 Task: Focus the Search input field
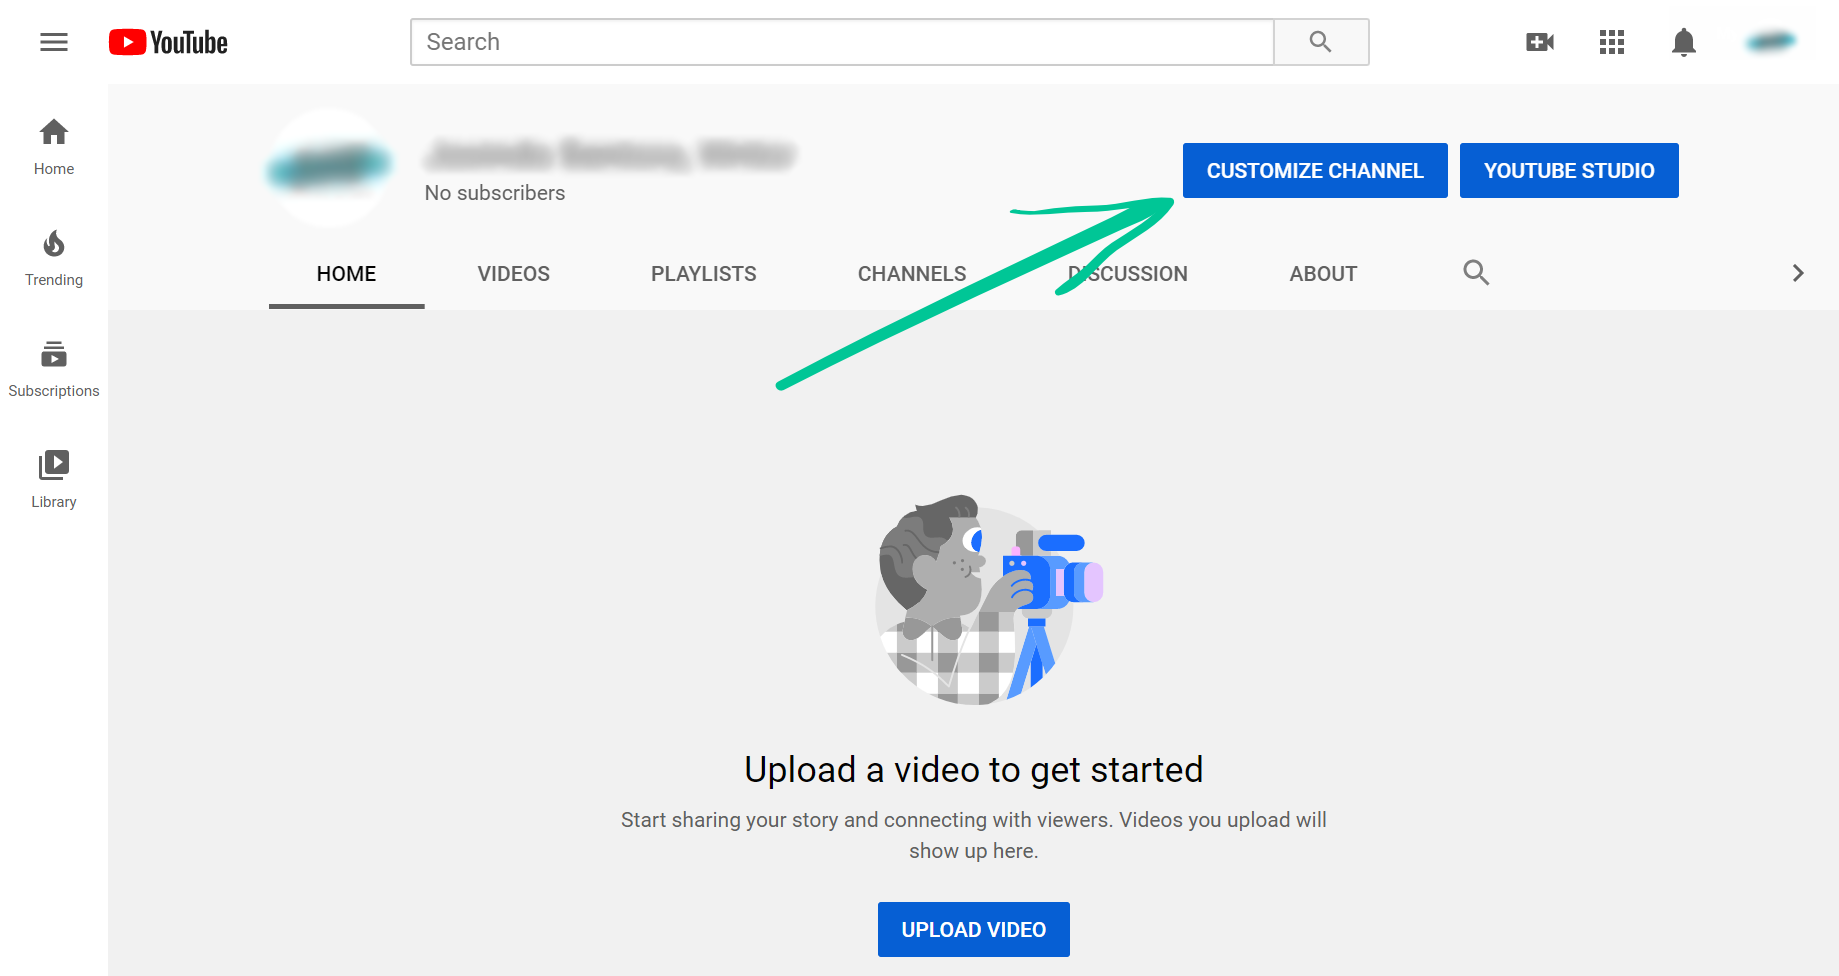coord(842,42)
